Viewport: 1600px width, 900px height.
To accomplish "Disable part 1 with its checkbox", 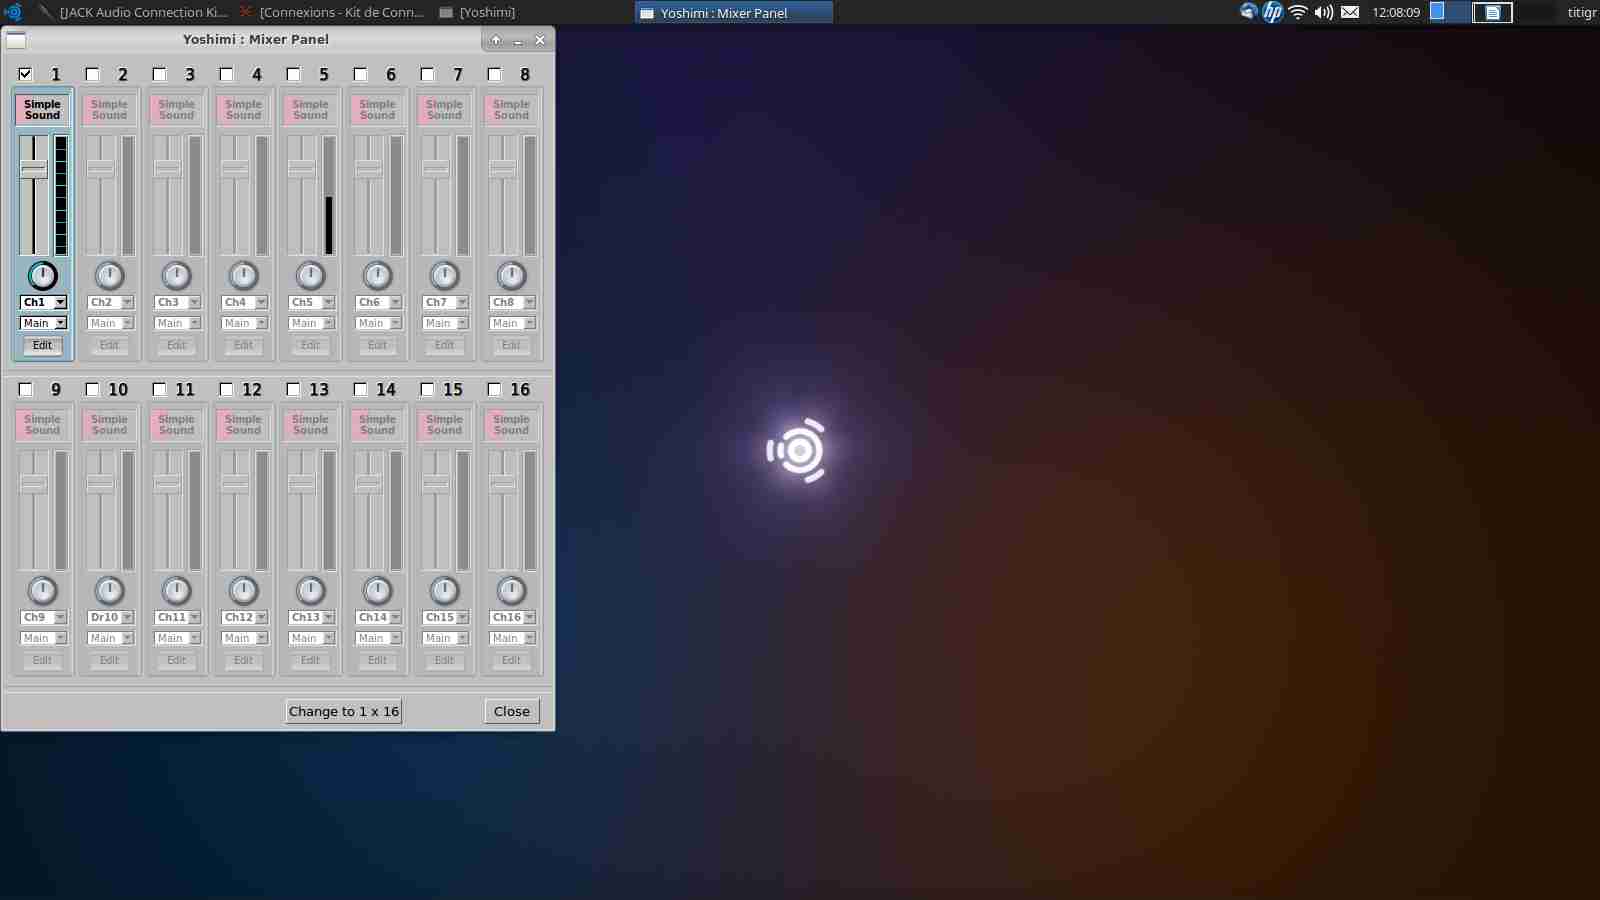I will pos(25,74).
